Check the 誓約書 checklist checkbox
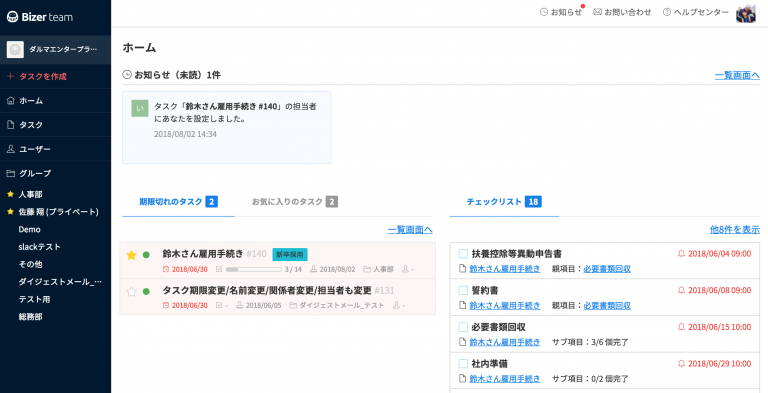The width and height of the screenshot is (768, 393). (463, 291)
